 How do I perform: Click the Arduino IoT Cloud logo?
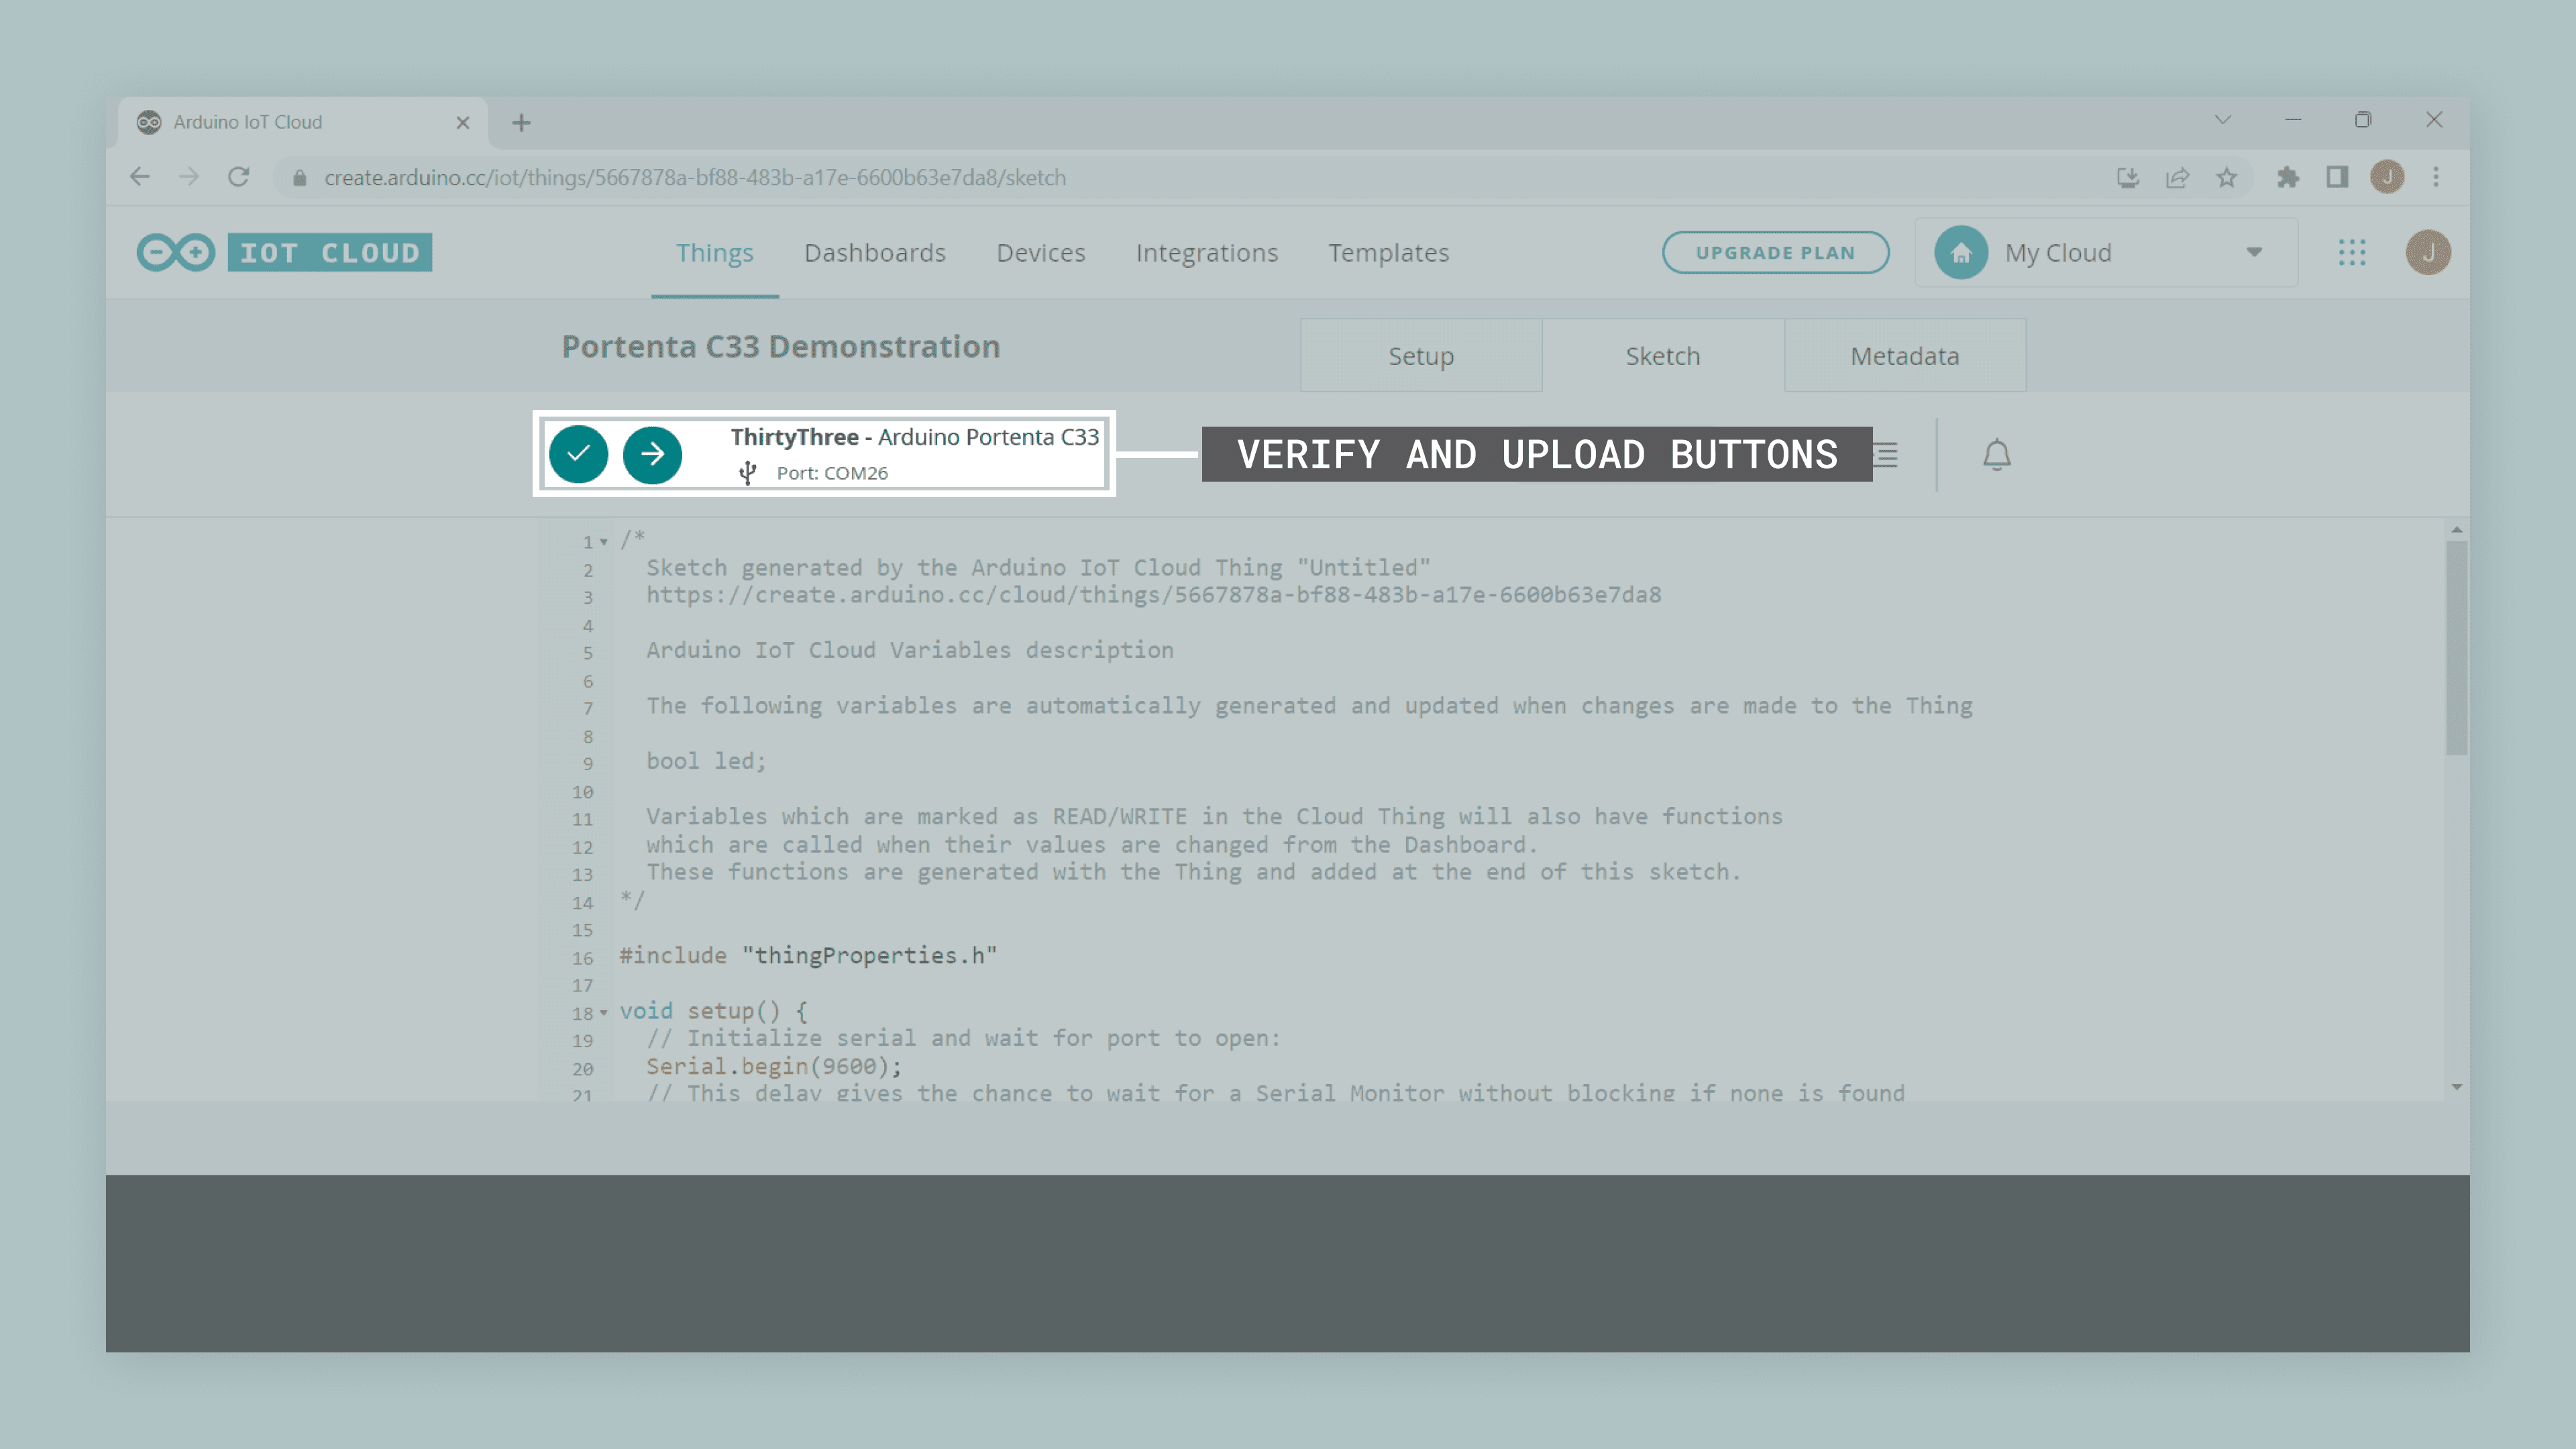284,252
